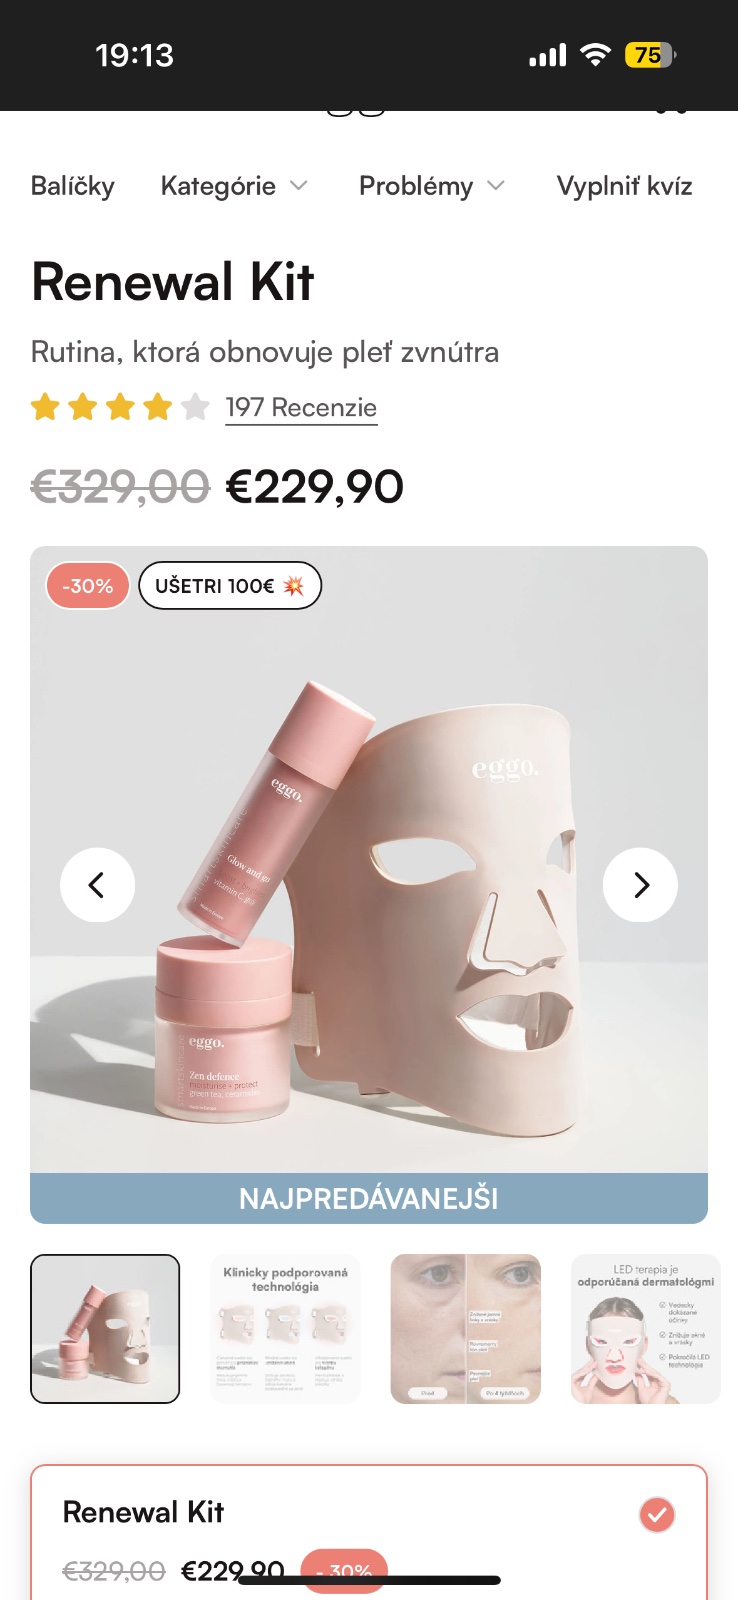This screenshot has height=1600, width=738.
Task: Expand the Problémy dropdown chevron
Action: click(x=496, y=186)
